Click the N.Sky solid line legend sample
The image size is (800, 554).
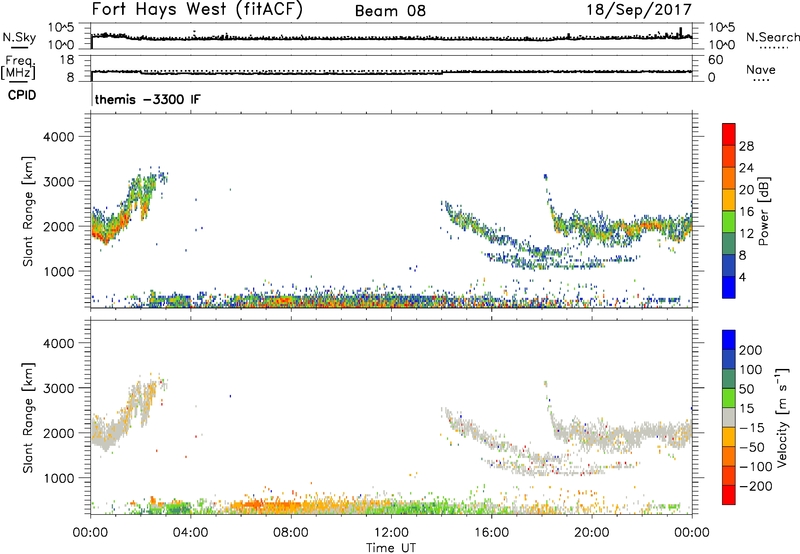[x=19, y=48]
